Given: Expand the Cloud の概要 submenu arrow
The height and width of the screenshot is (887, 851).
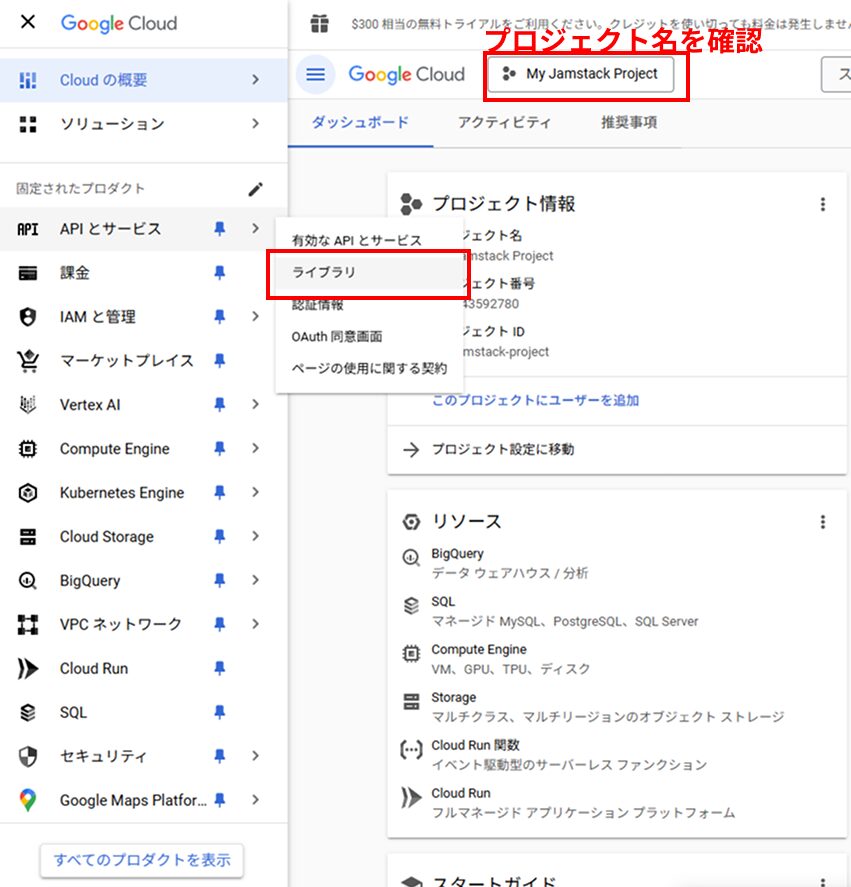Looking at the screenshot, I should (x=256, y=80).
